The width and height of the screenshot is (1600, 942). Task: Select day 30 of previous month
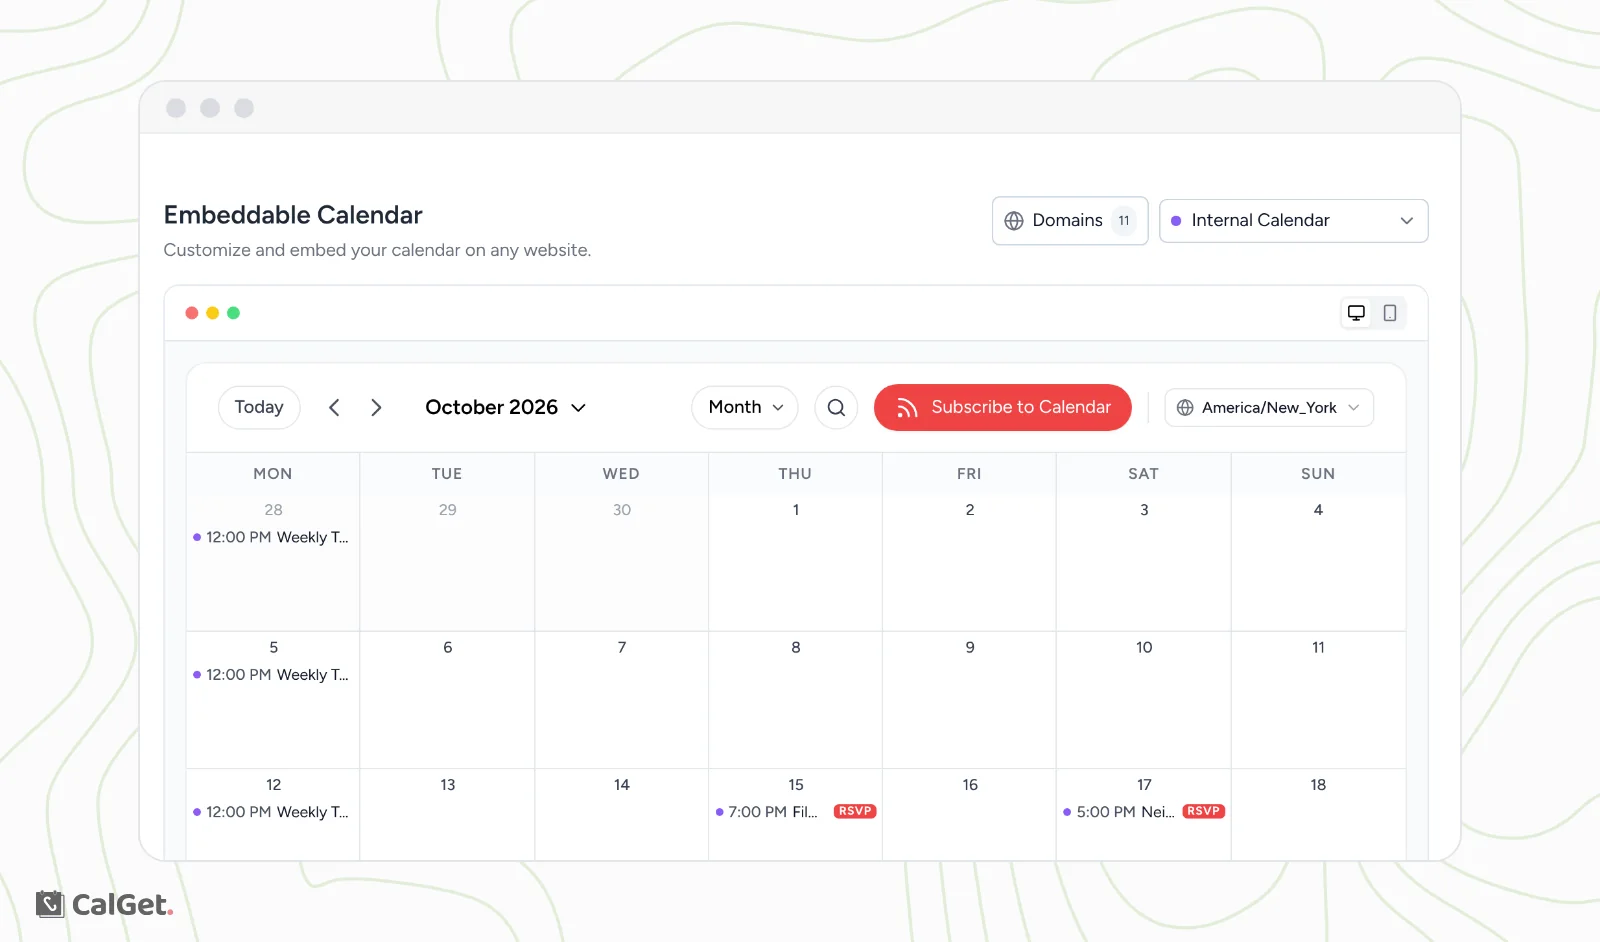pos(622,510)
